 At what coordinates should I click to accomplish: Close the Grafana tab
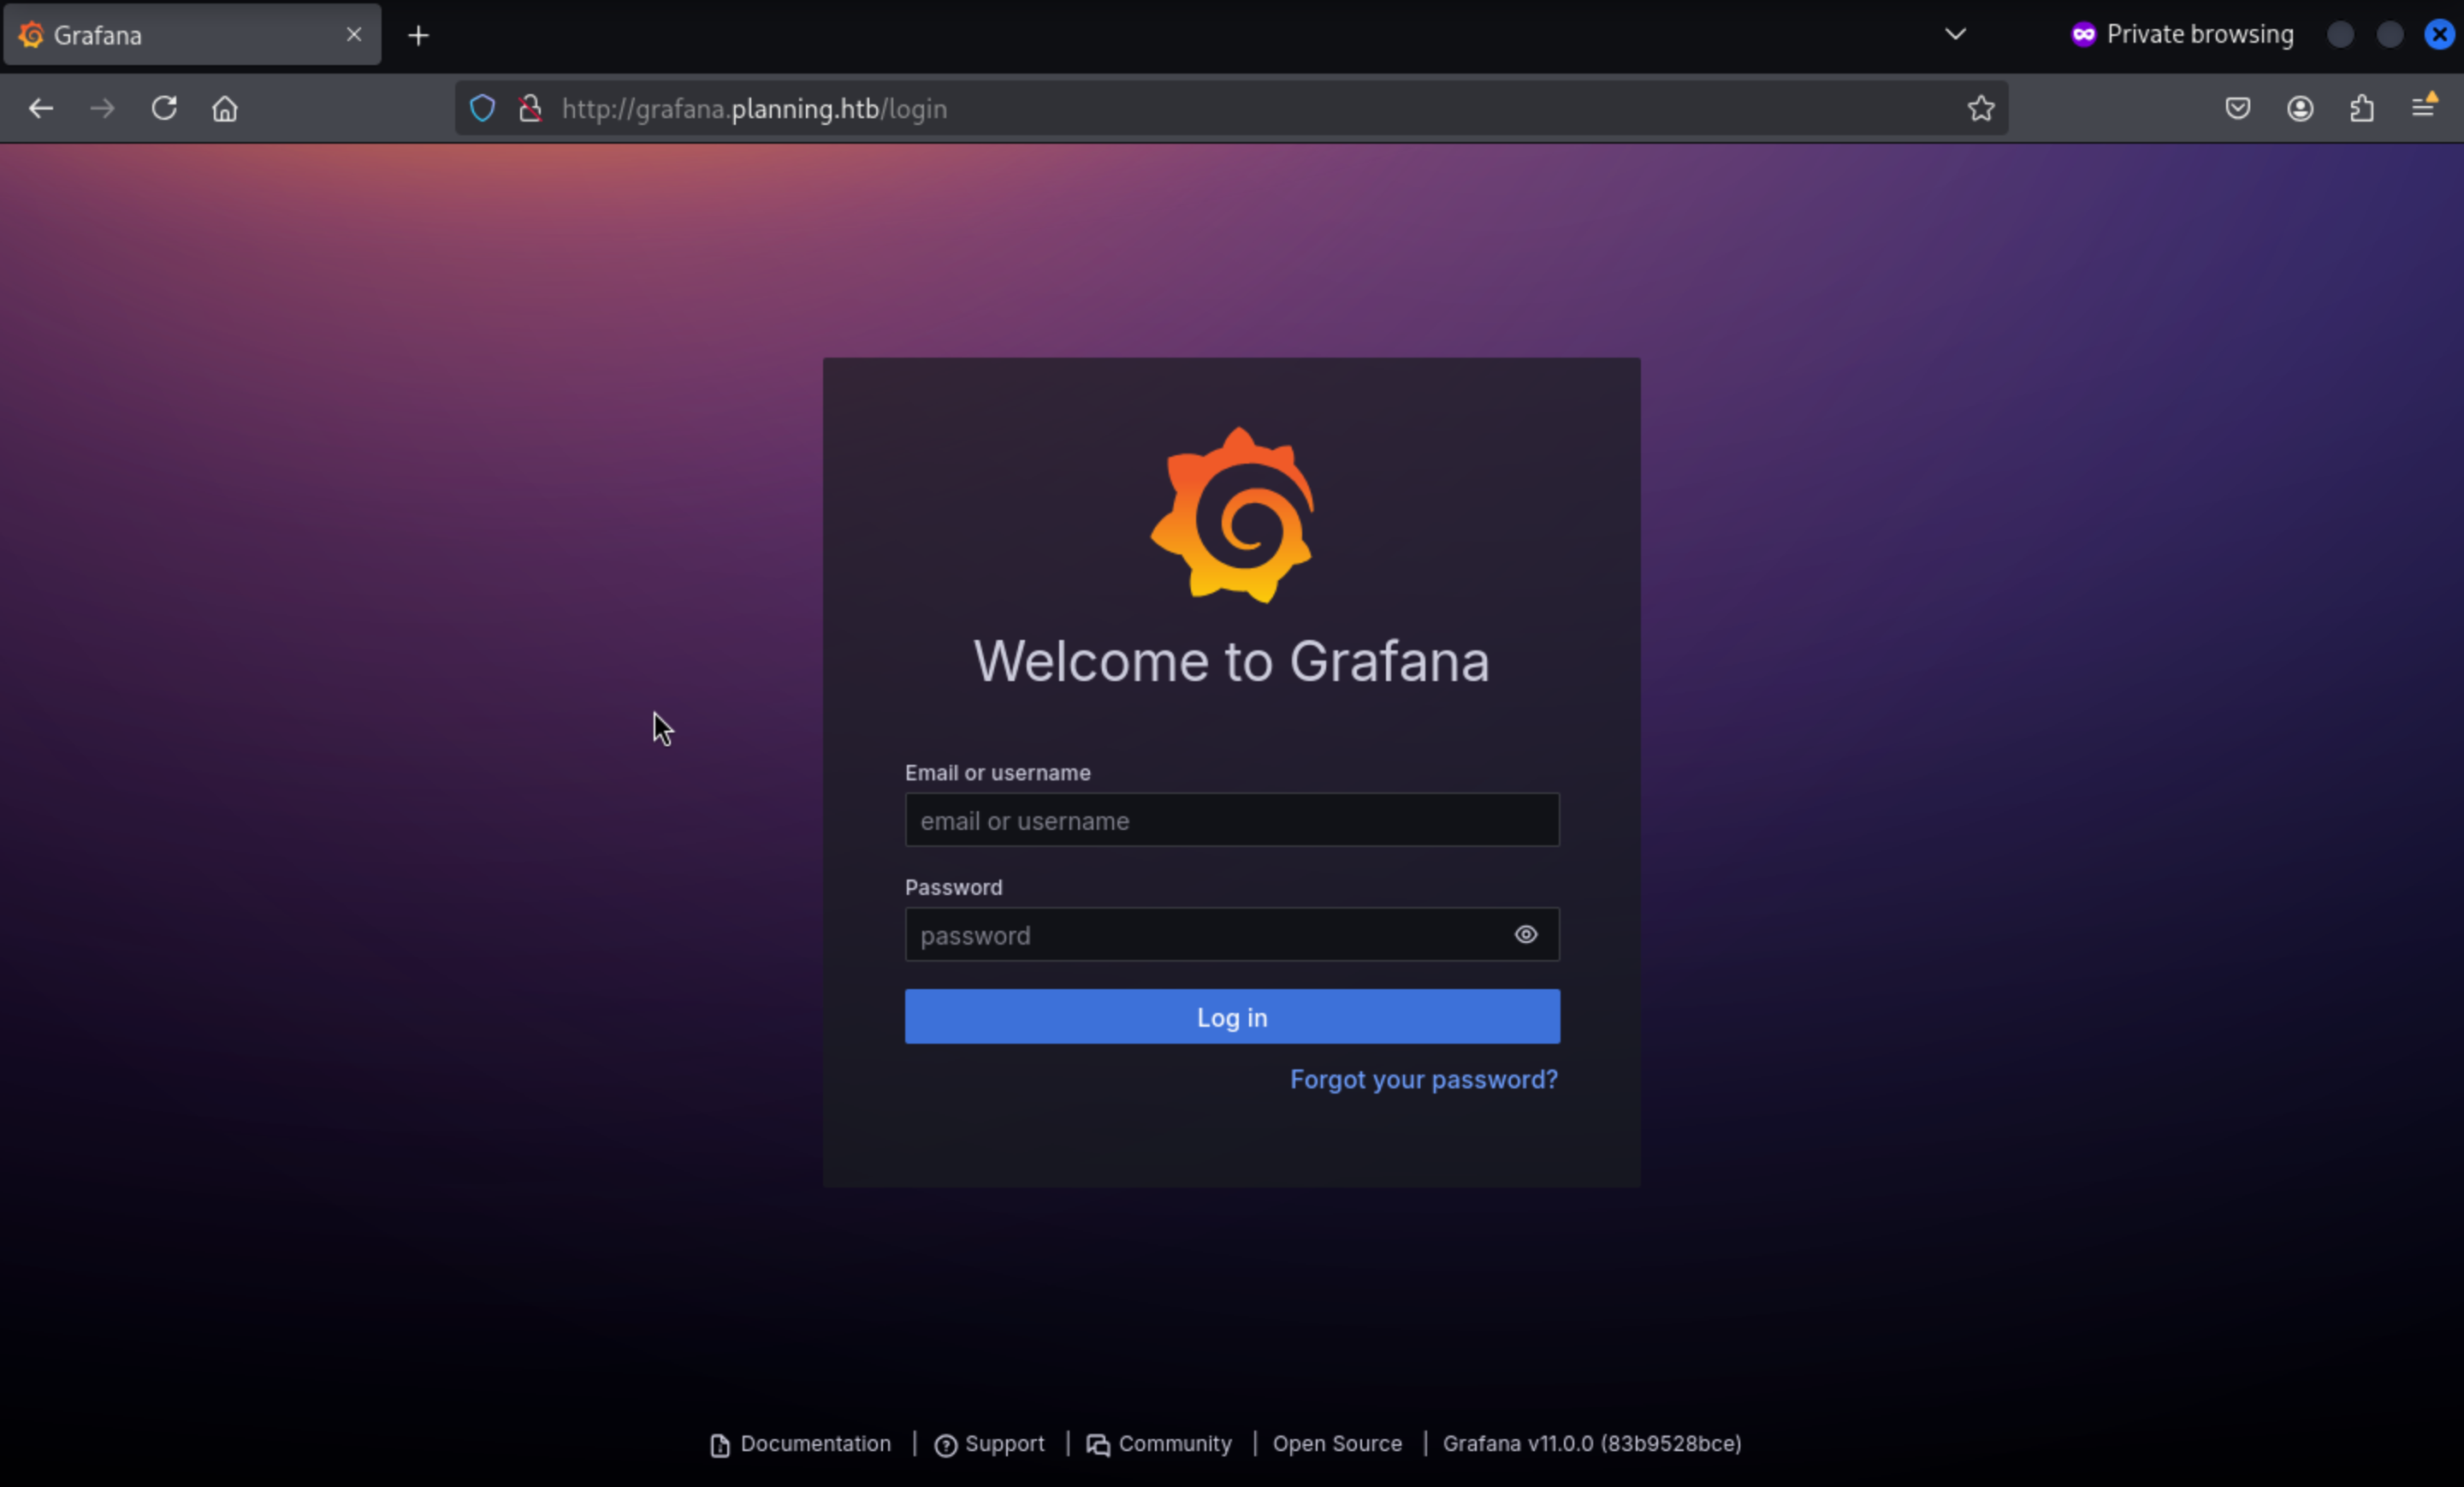click(x=354, y=35)
